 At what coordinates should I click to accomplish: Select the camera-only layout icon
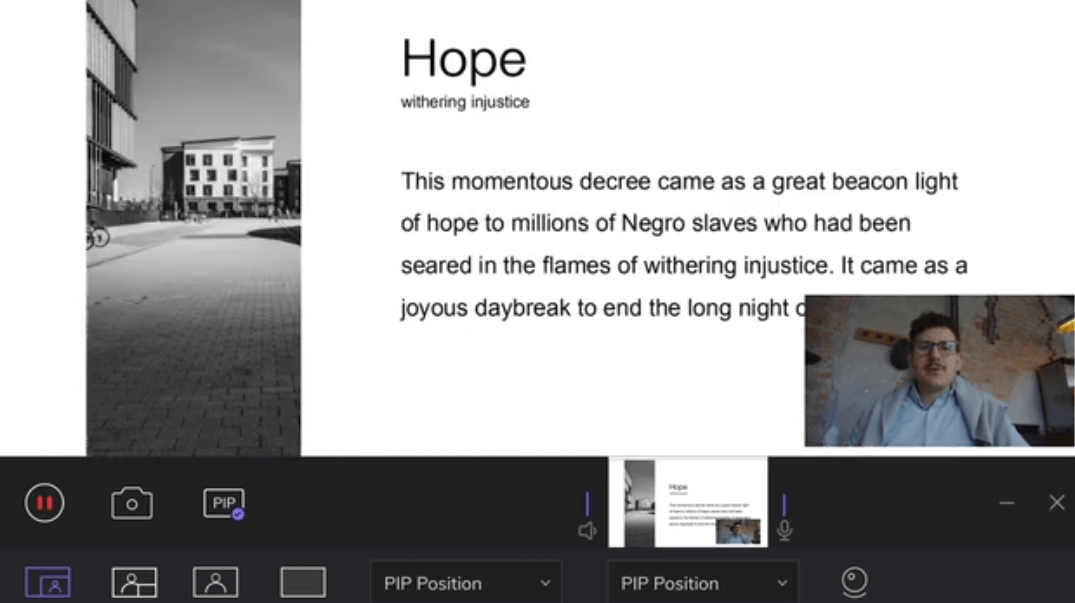215,582
